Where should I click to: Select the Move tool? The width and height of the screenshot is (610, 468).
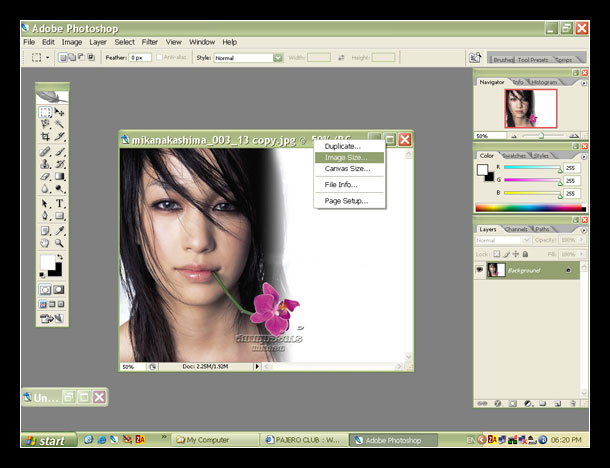60,113
